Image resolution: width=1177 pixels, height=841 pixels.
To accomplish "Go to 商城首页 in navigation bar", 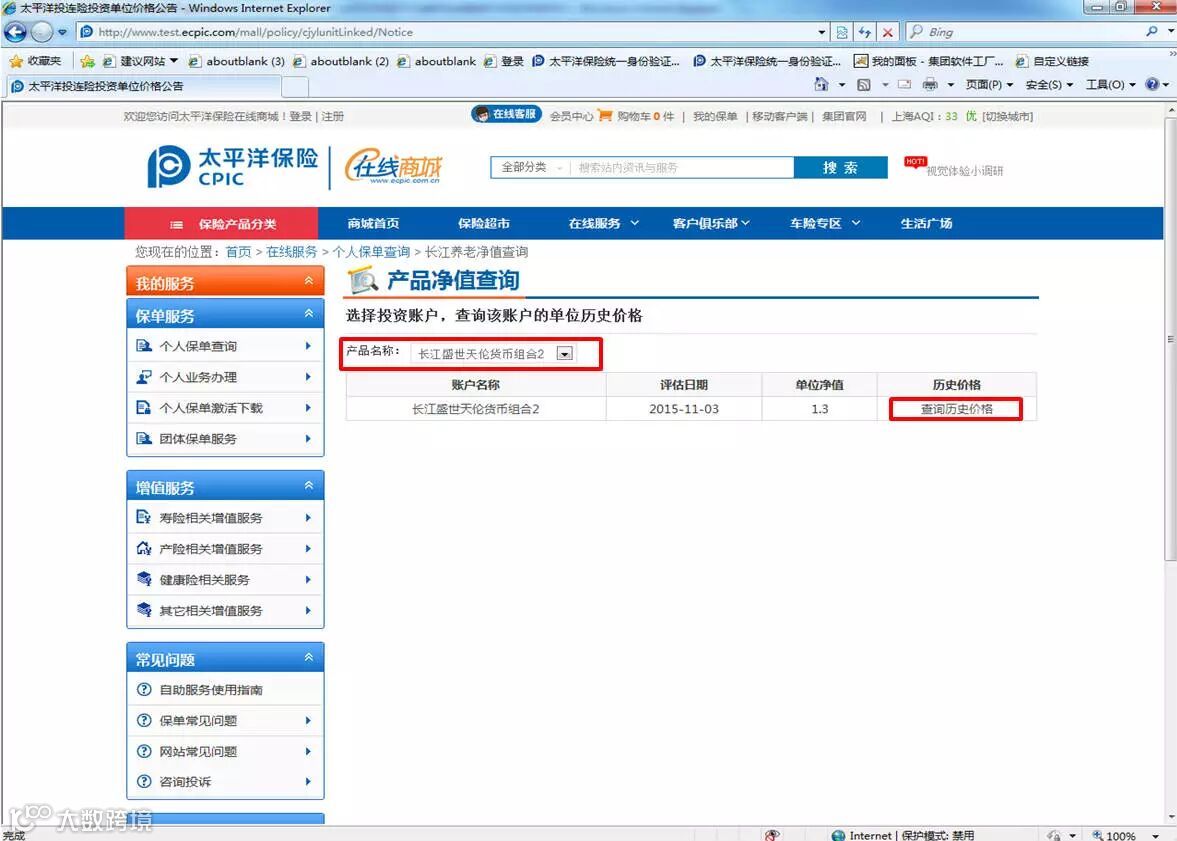I will (373, 223).
